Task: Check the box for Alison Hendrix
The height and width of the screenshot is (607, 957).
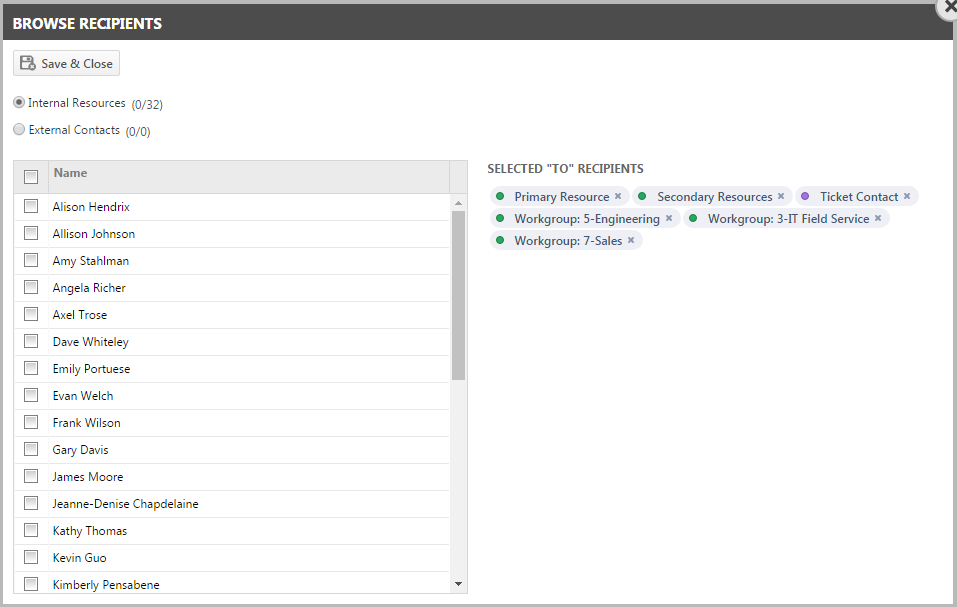Action: (x=31, y=206)
